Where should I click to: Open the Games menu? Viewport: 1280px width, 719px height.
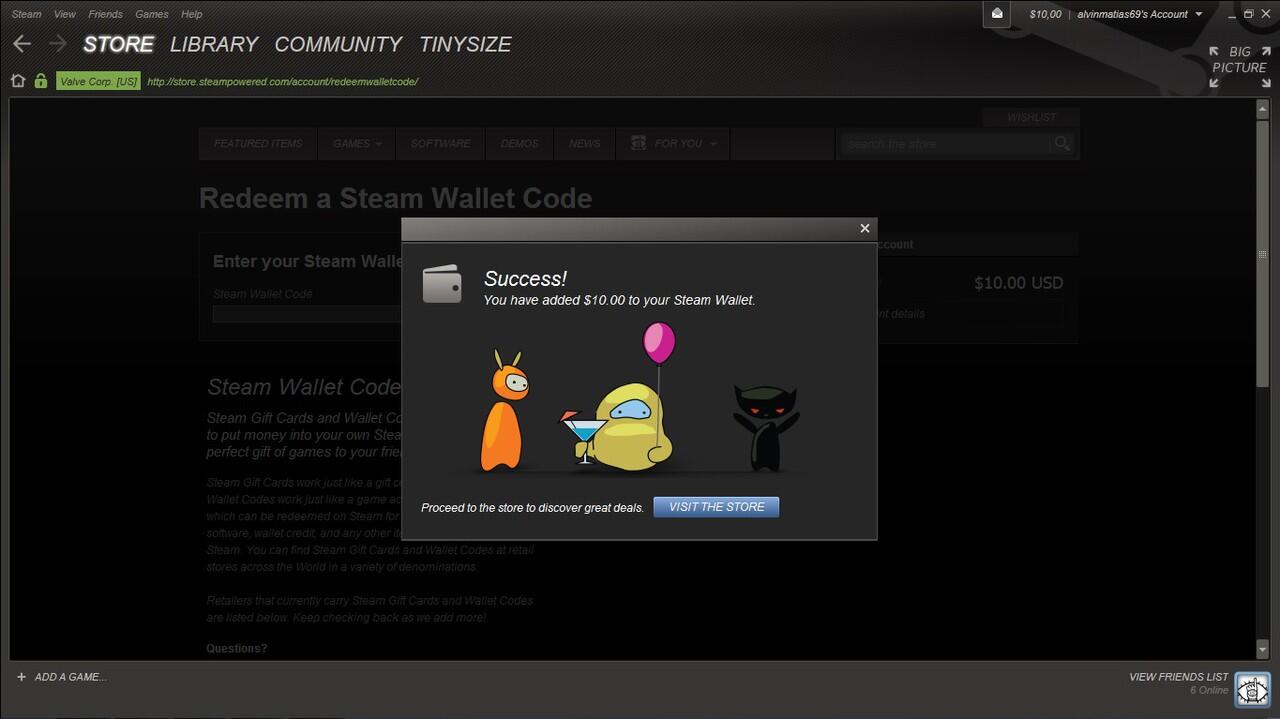(152, 14)
